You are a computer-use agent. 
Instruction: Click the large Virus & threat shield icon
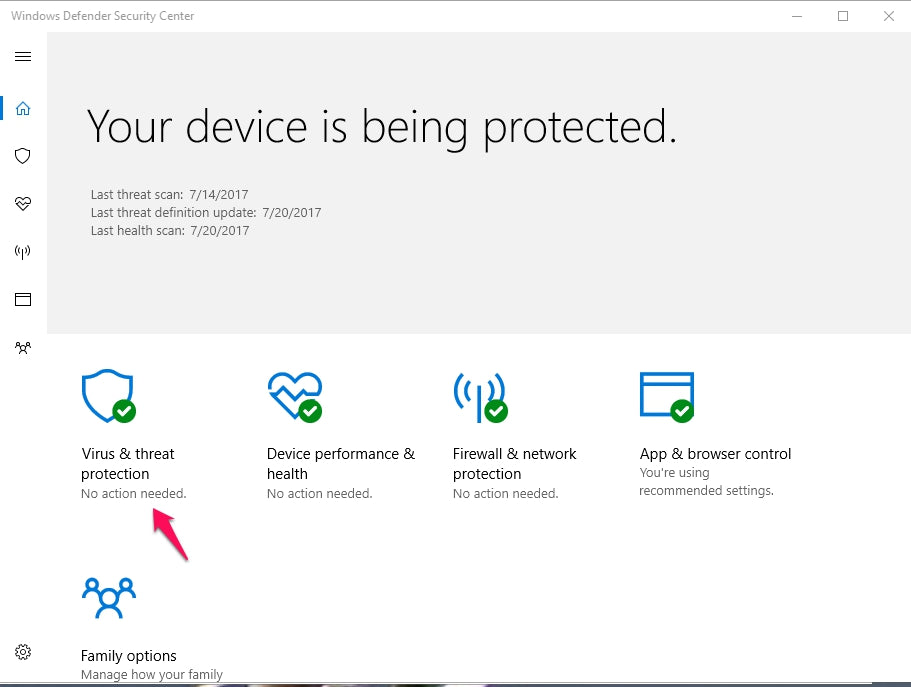[x=107, y=396]
